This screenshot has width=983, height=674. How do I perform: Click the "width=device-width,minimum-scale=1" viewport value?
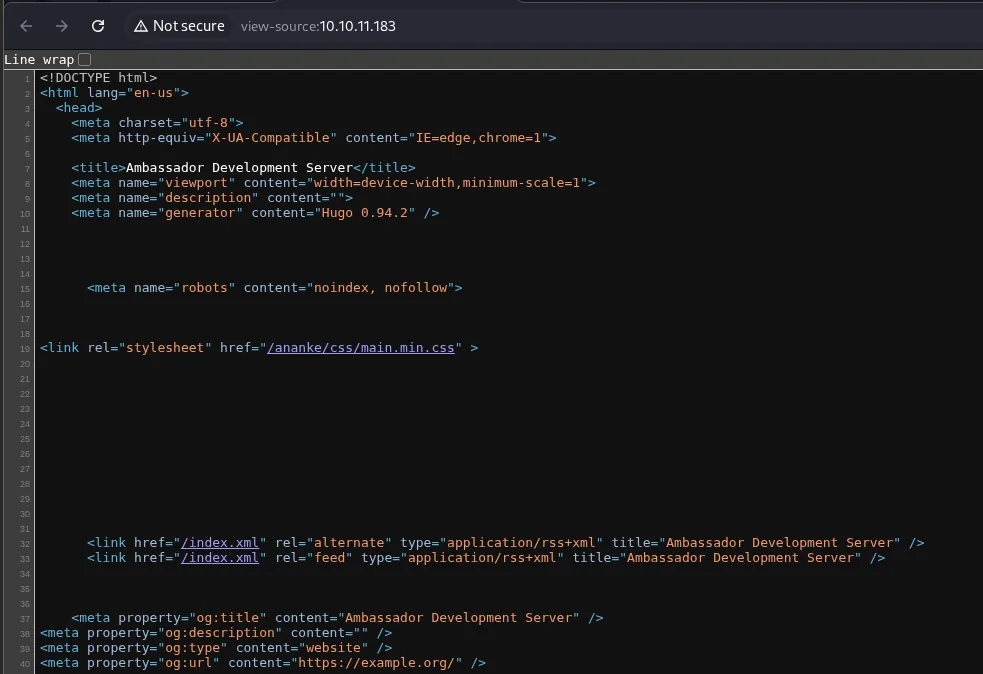point(447,182)
